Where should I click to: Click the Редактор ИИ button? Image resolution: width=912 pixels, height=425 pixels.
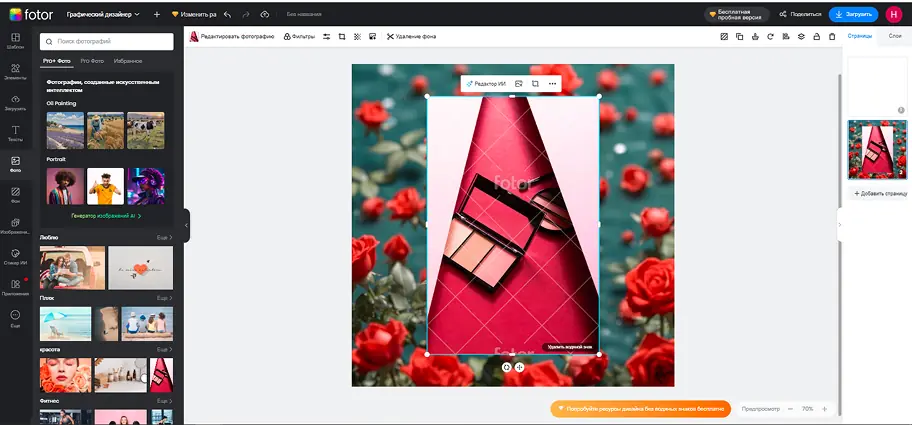click(486, 84)
